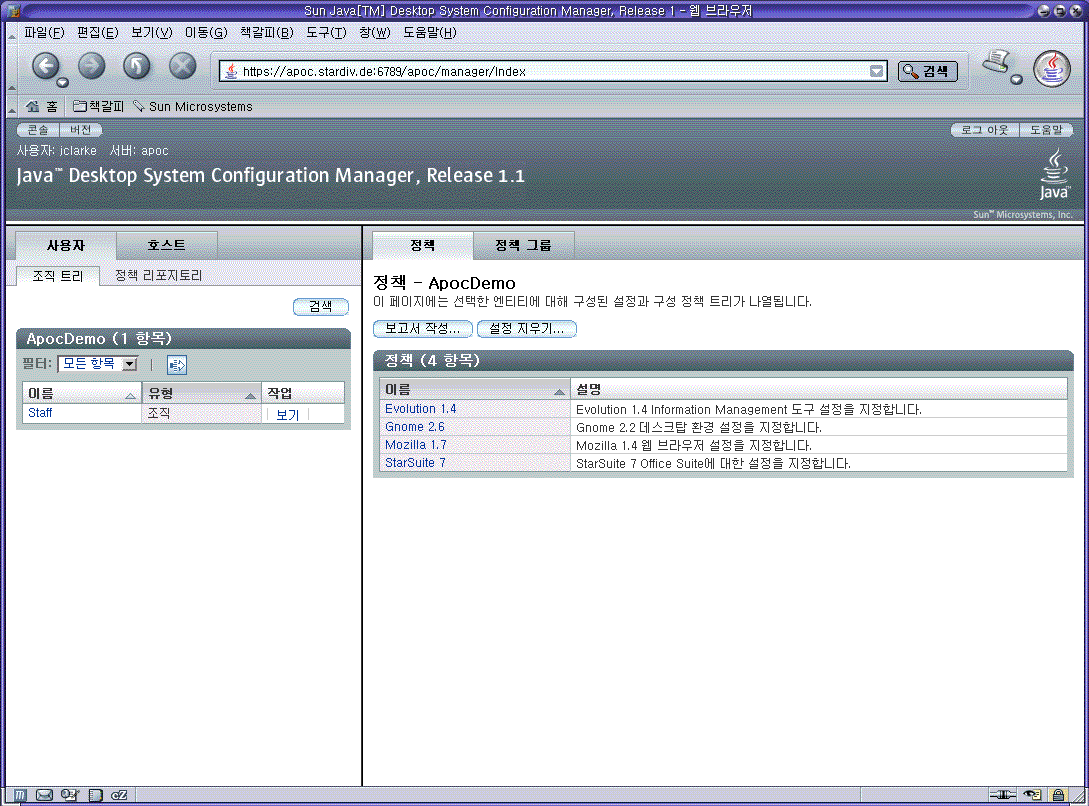Open the Print button options dropdown

(1016, 79)
